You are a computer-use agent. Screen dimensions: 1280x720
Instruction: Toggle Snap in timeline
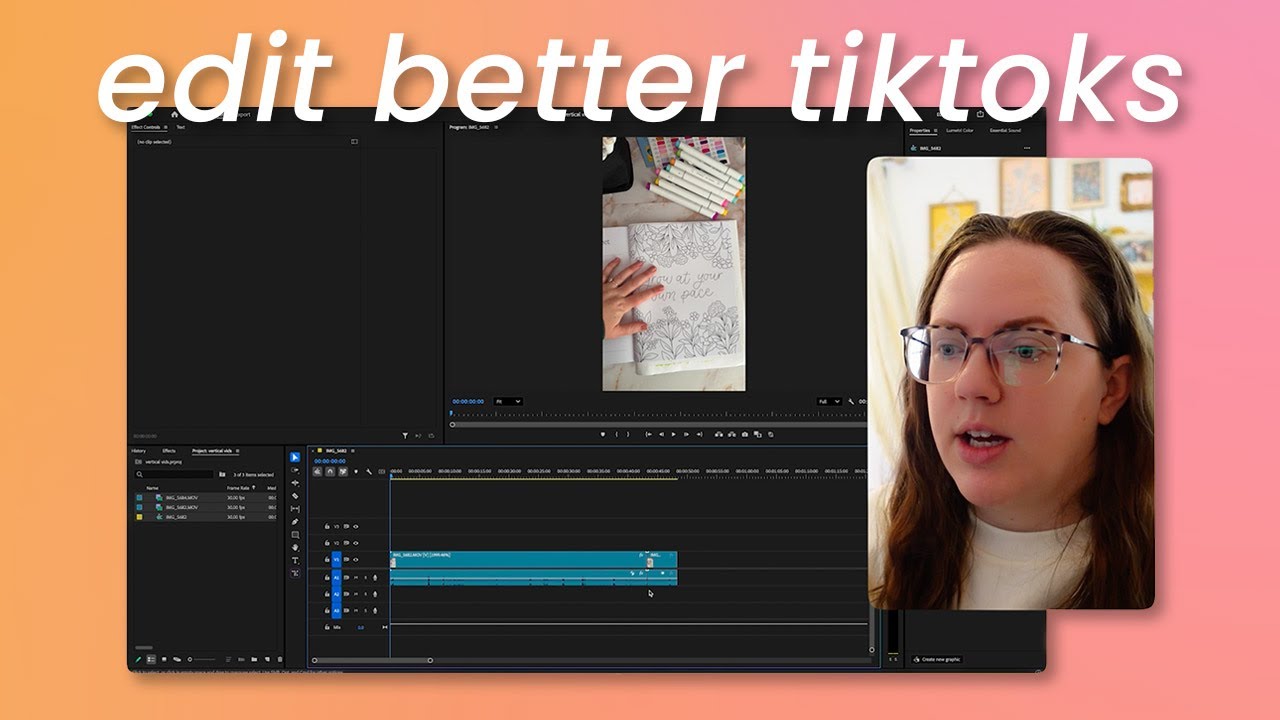click(330, 471)
